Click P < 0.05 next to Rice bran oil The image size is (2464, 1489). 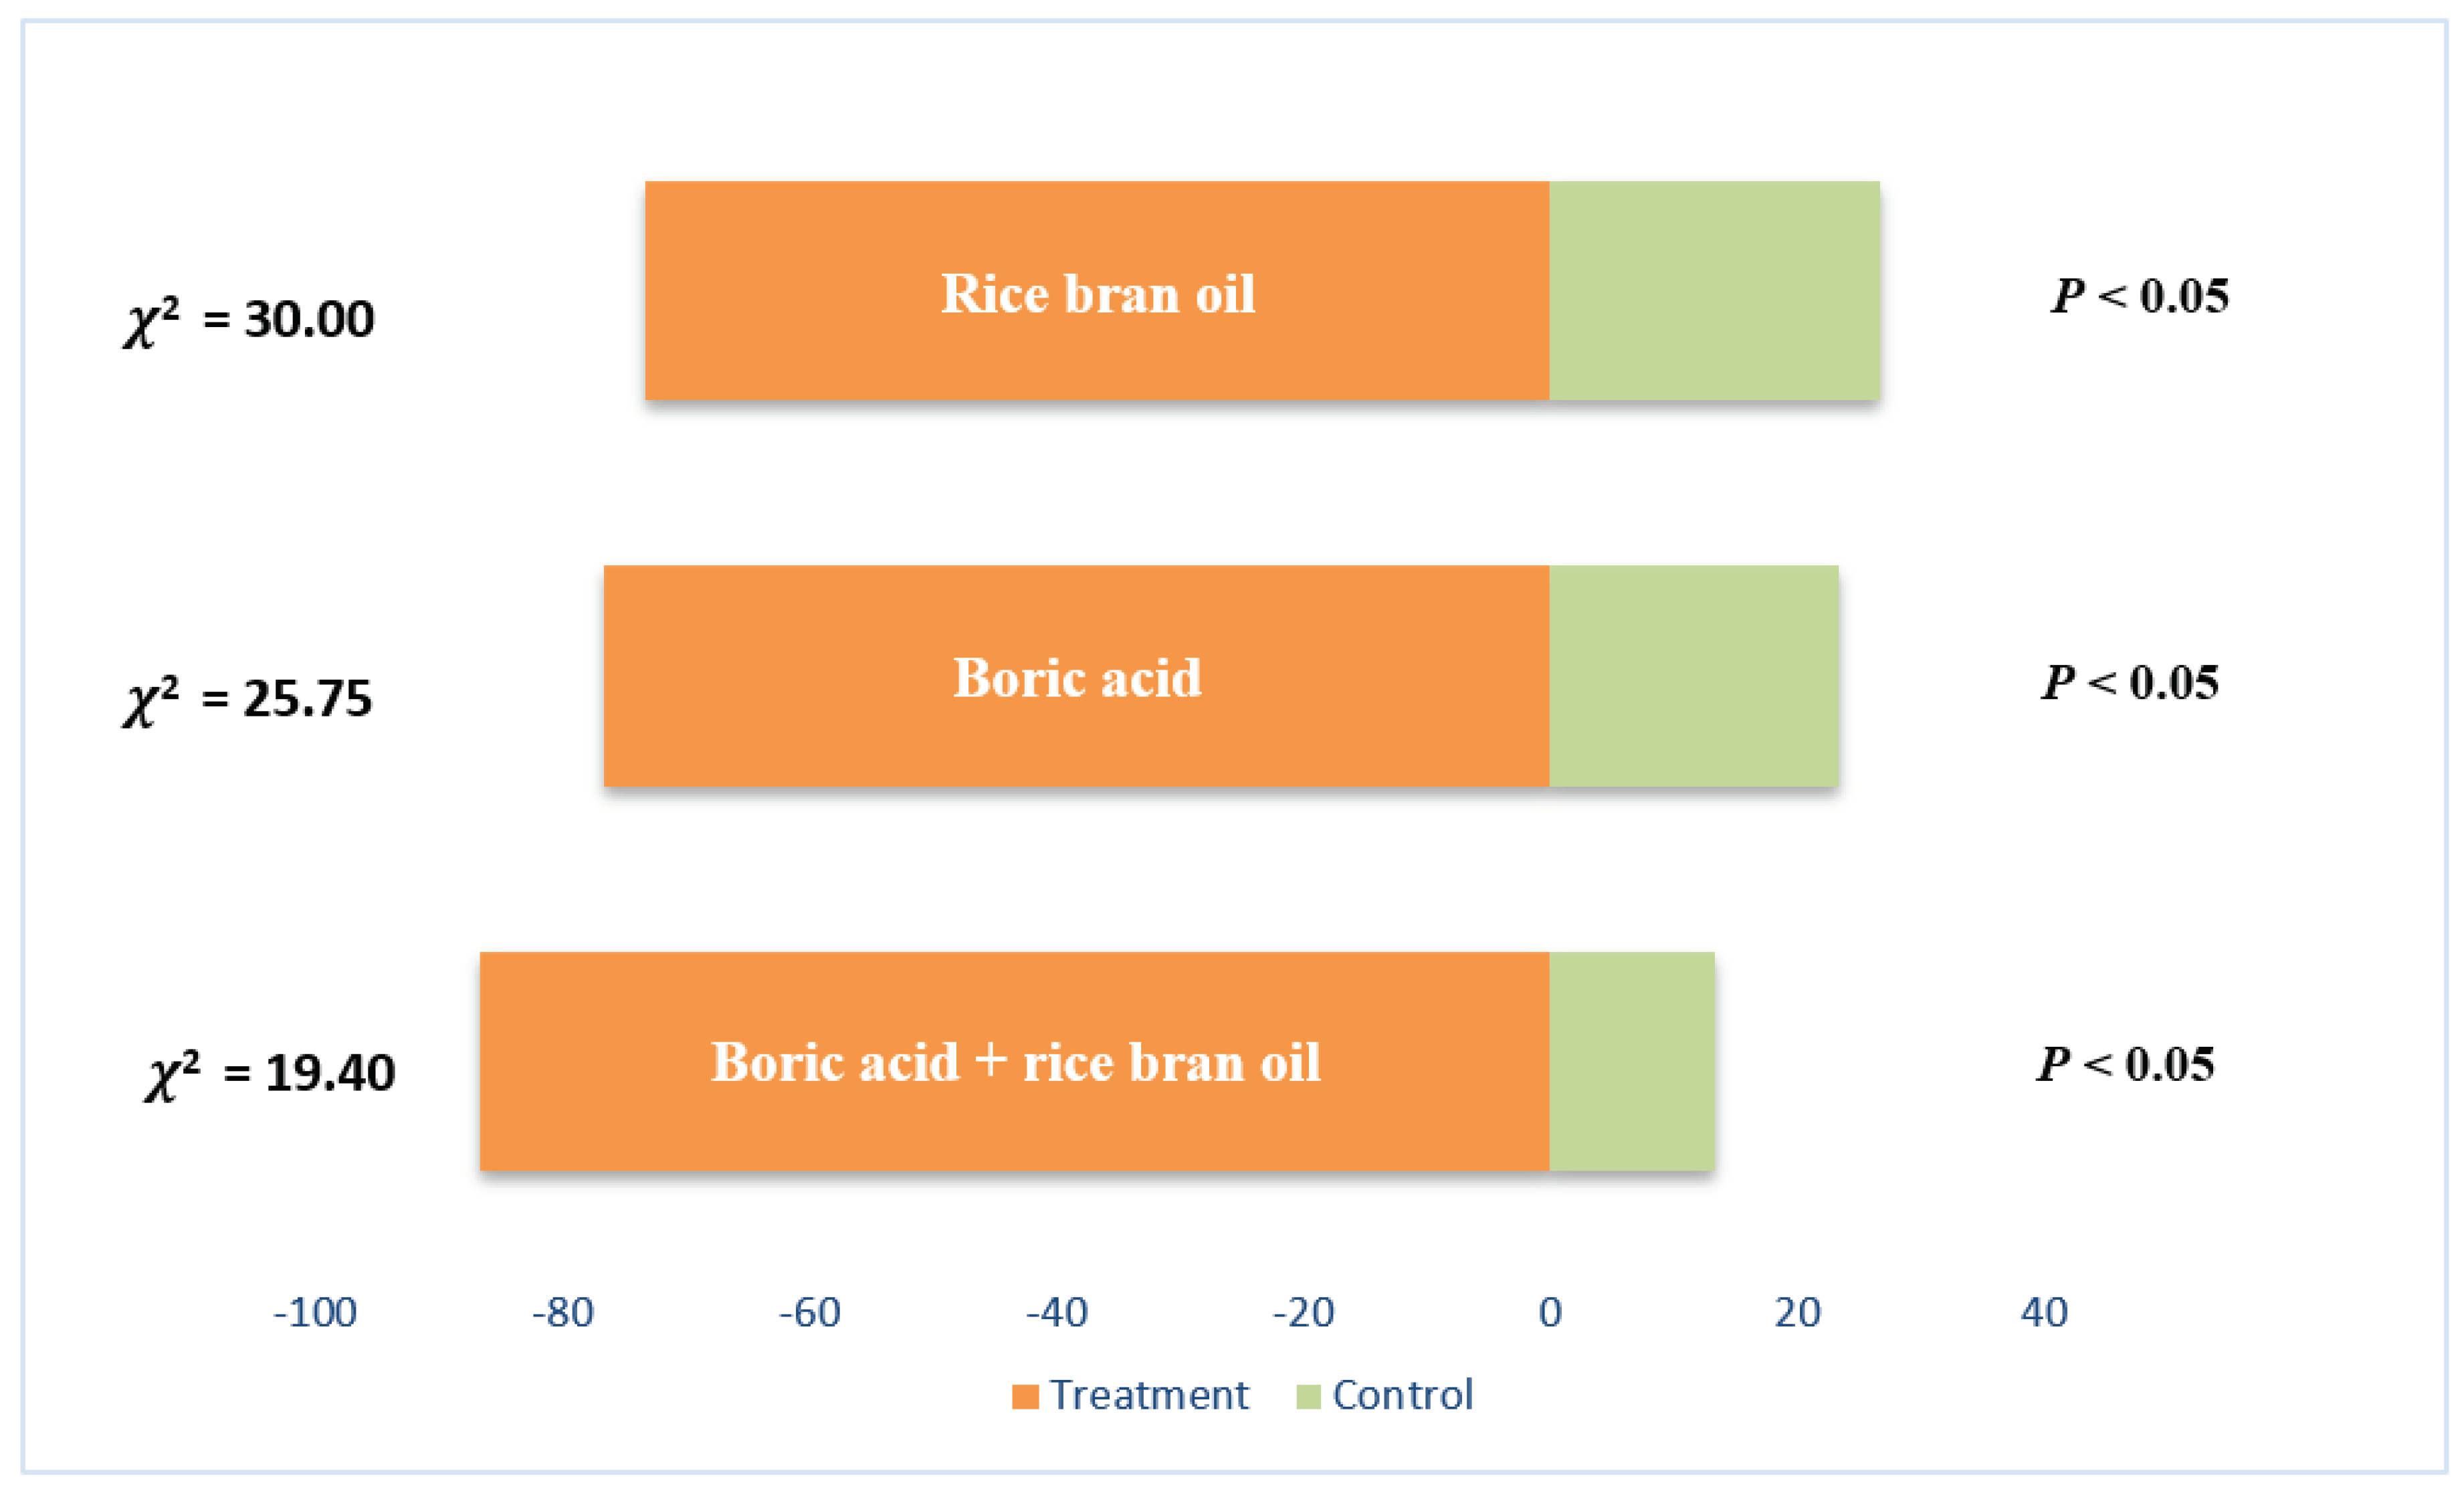tap(2140, 296)
